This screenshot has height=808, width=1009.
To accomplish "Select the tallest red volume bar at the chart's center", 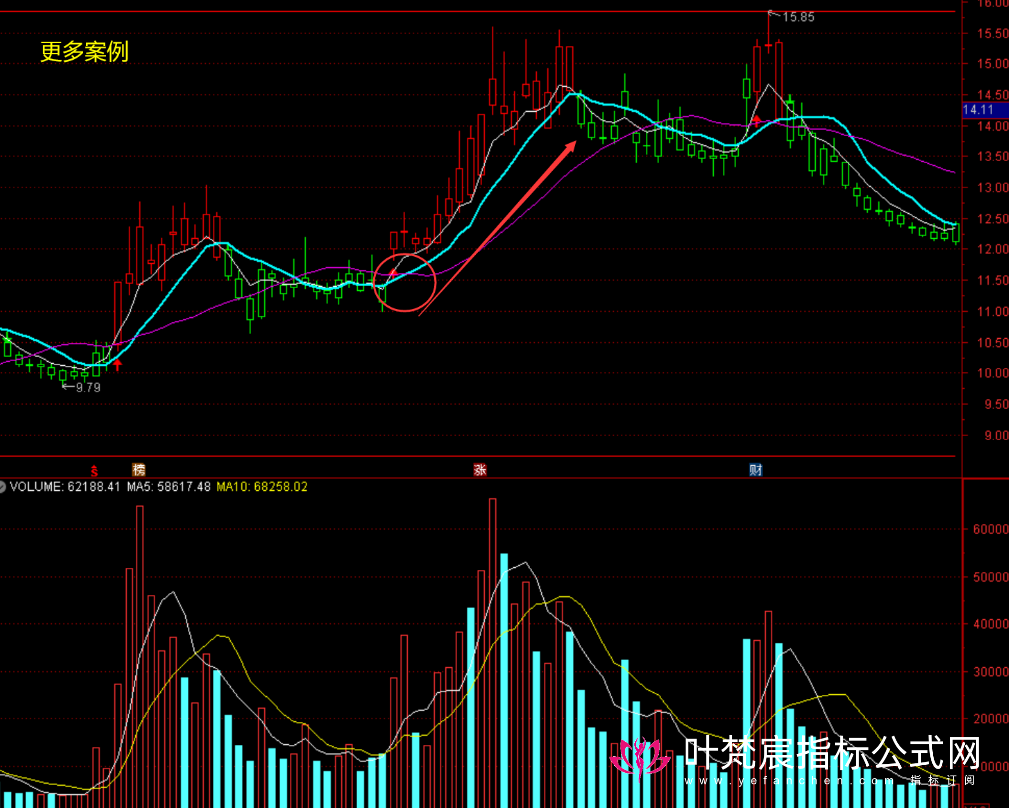I will (493, 653).
